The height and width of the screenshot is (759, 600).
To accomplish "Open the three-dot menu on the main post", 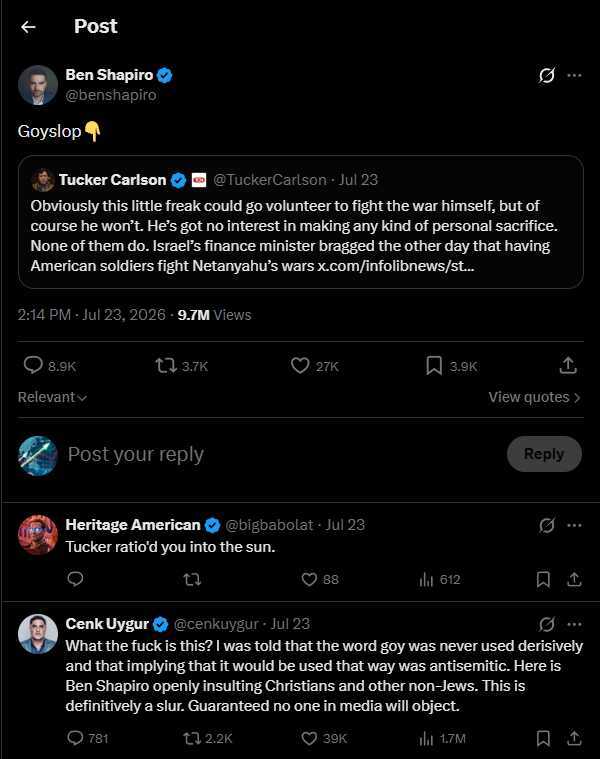I will [574, 76].
